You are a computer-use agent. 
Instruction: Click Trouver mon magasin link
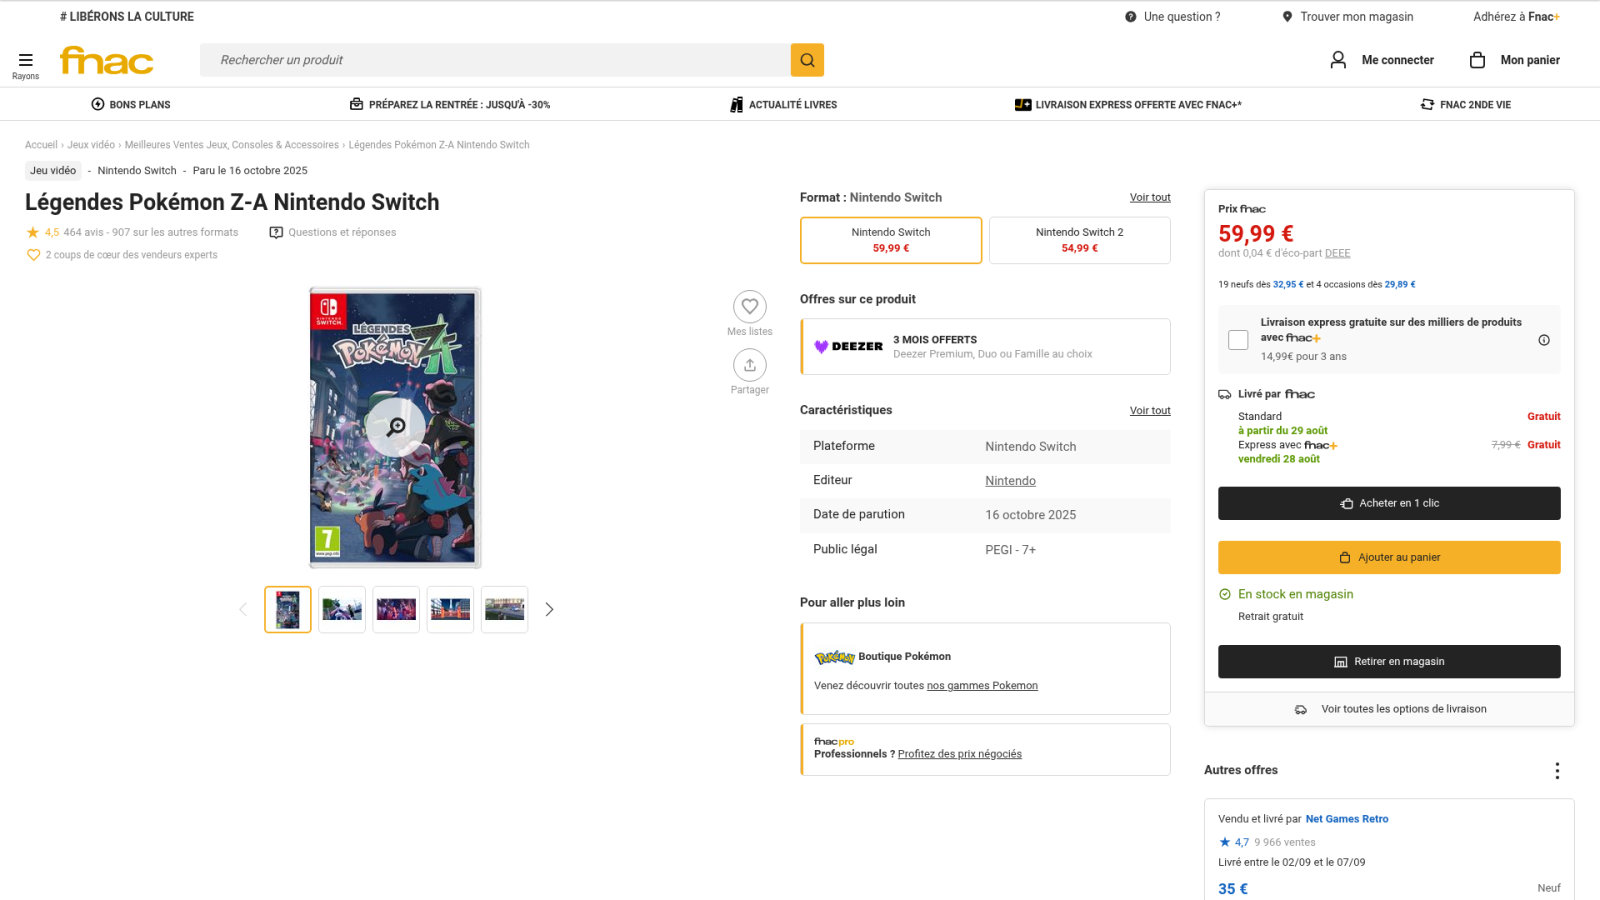point(1356,17)
